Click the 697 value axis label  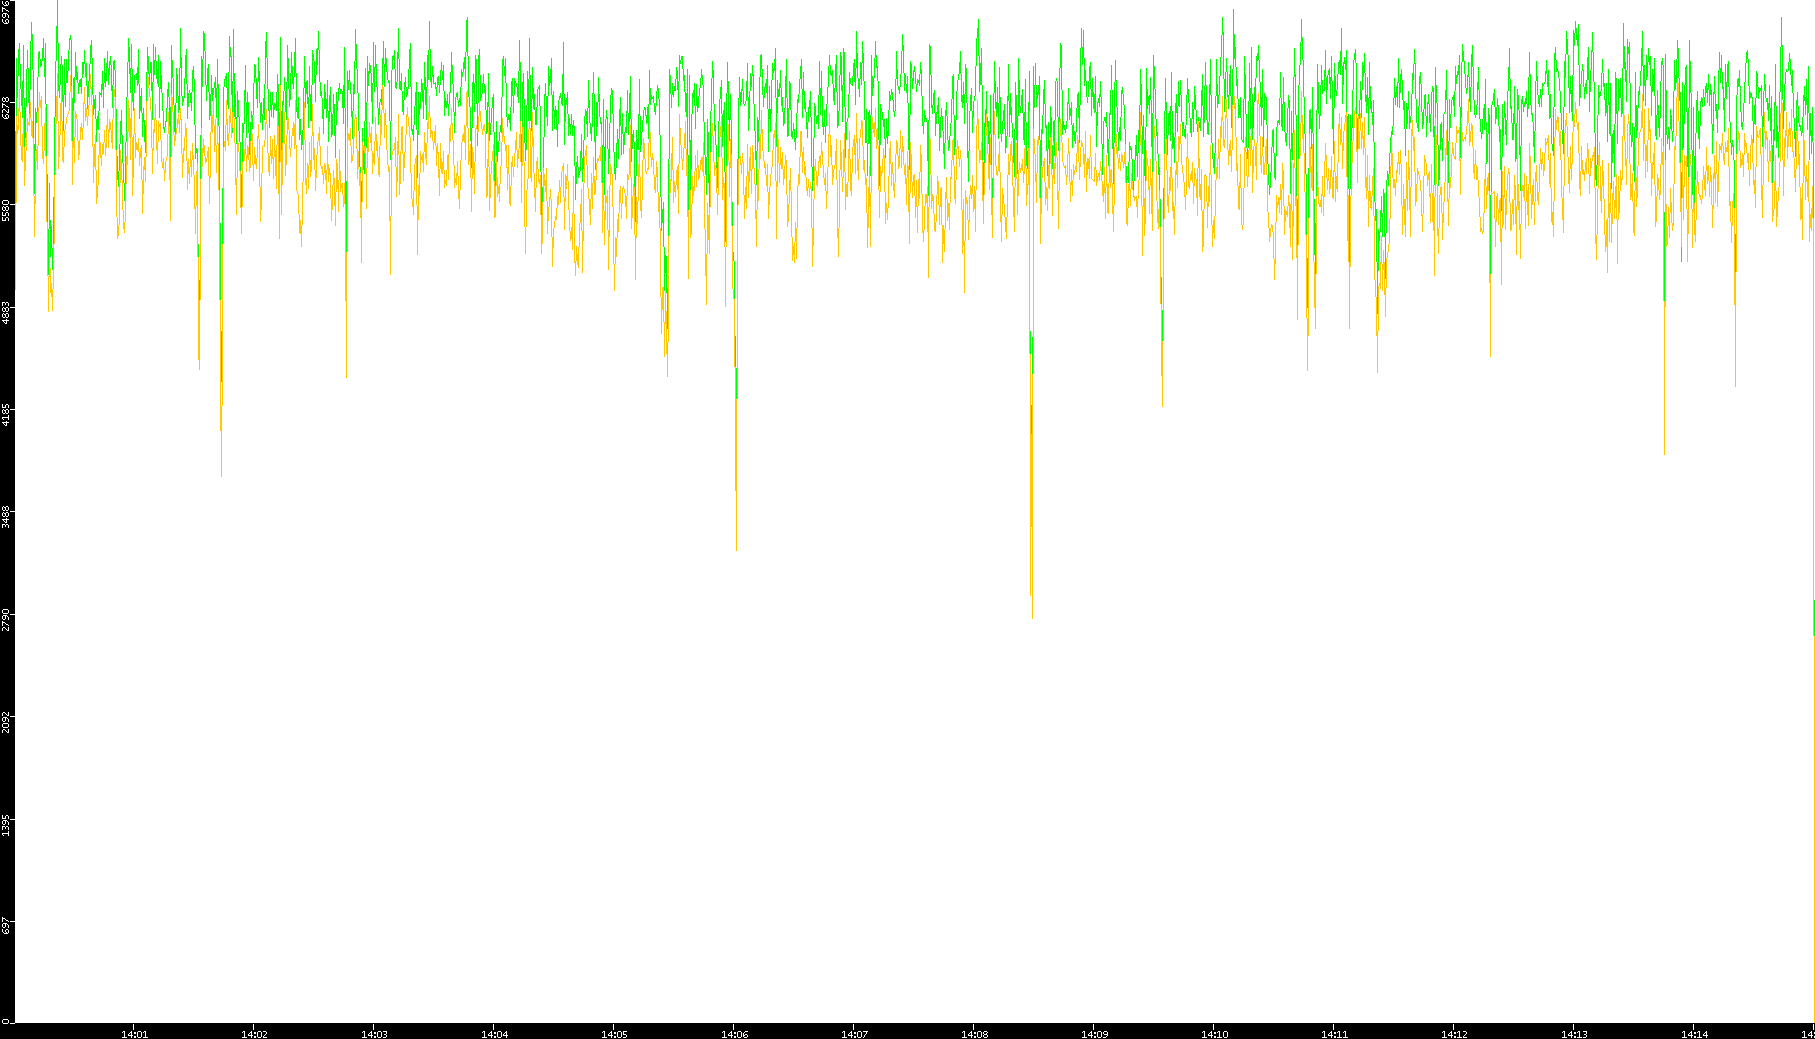(6, 926)
